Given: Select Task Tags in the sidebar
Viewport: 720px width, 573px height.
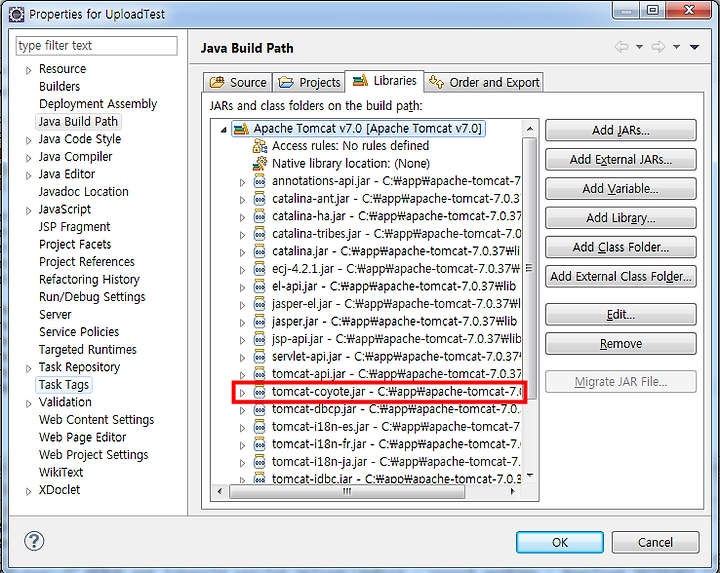Looking at the screenshot, I should tap(64, 385).
